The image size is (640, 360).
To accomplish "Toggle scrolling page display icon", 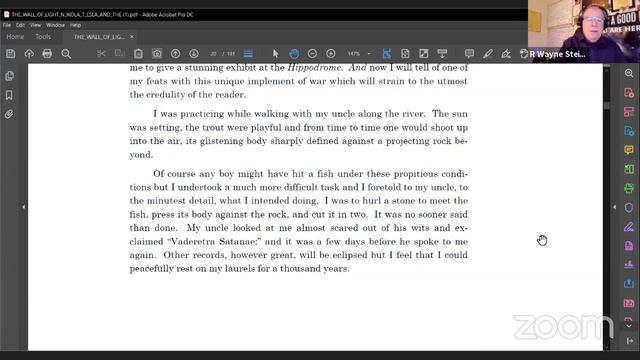I will [248, 53].
